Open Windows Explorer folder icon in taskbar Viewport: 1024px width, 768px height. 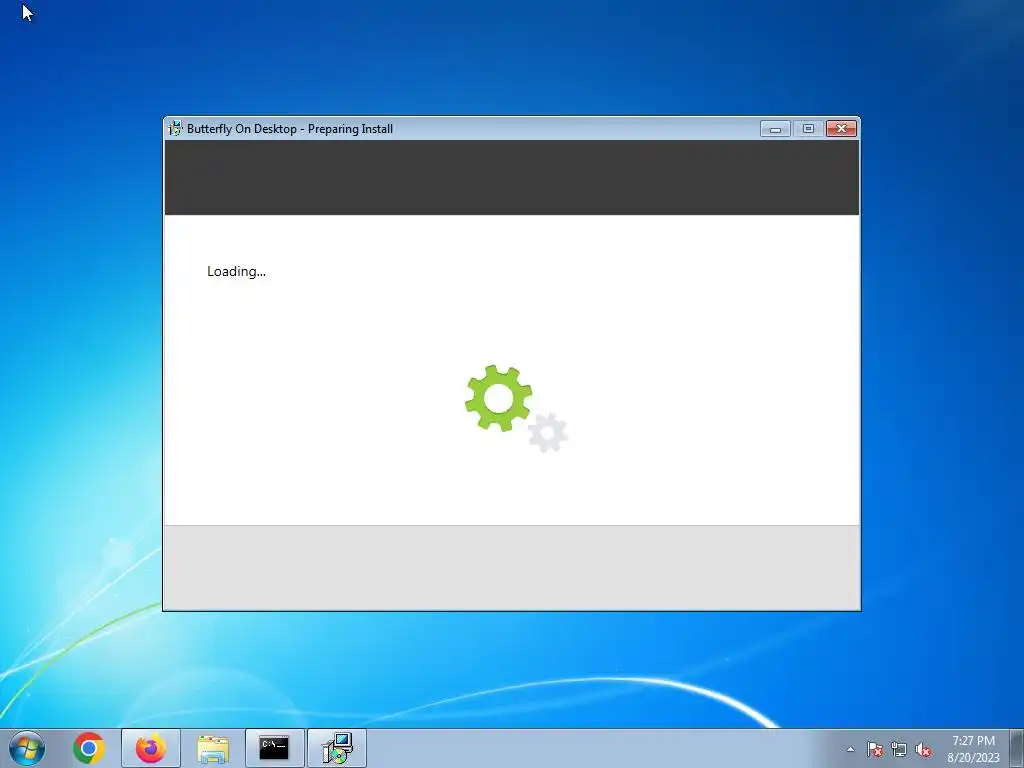click(x=213, y=748)
